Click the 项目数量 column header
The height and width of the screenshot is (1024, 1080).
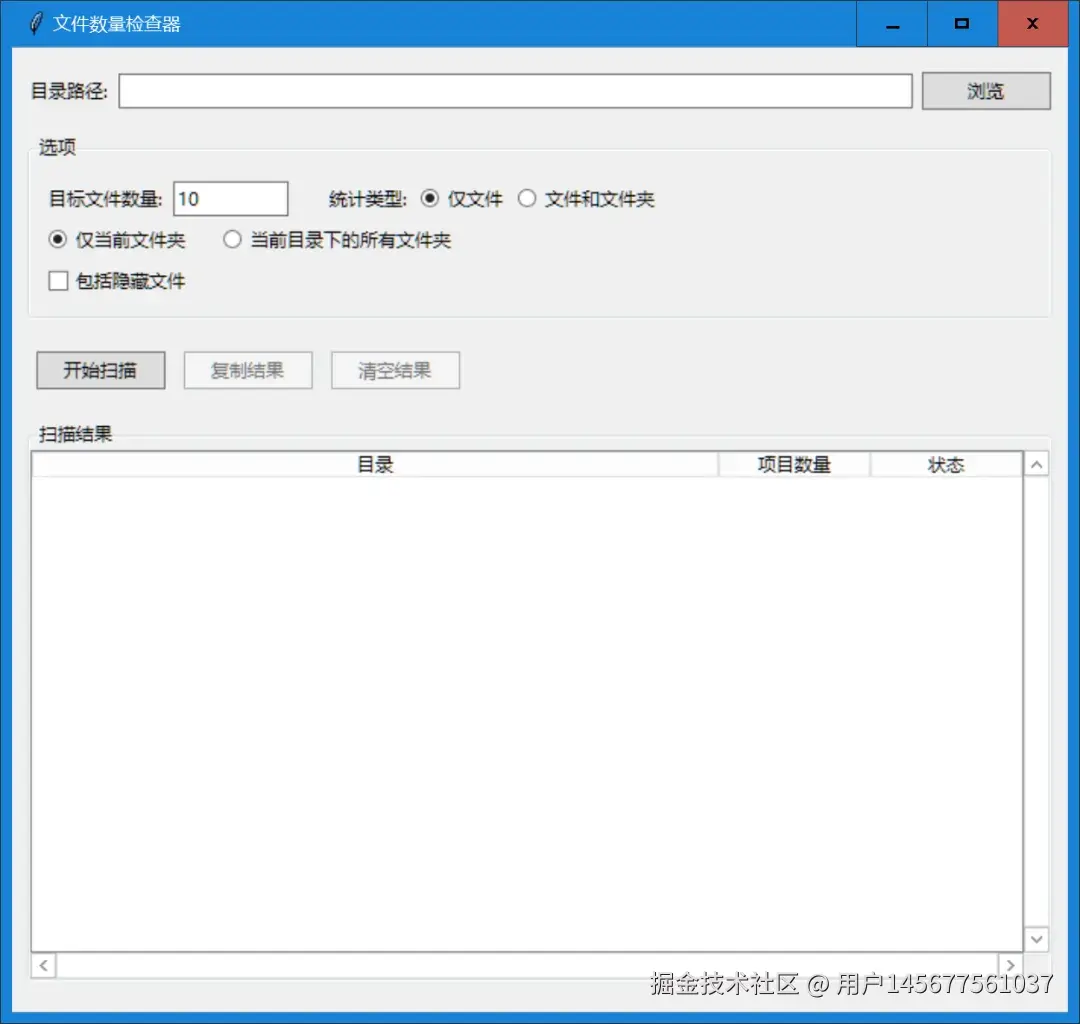point(793,463)
